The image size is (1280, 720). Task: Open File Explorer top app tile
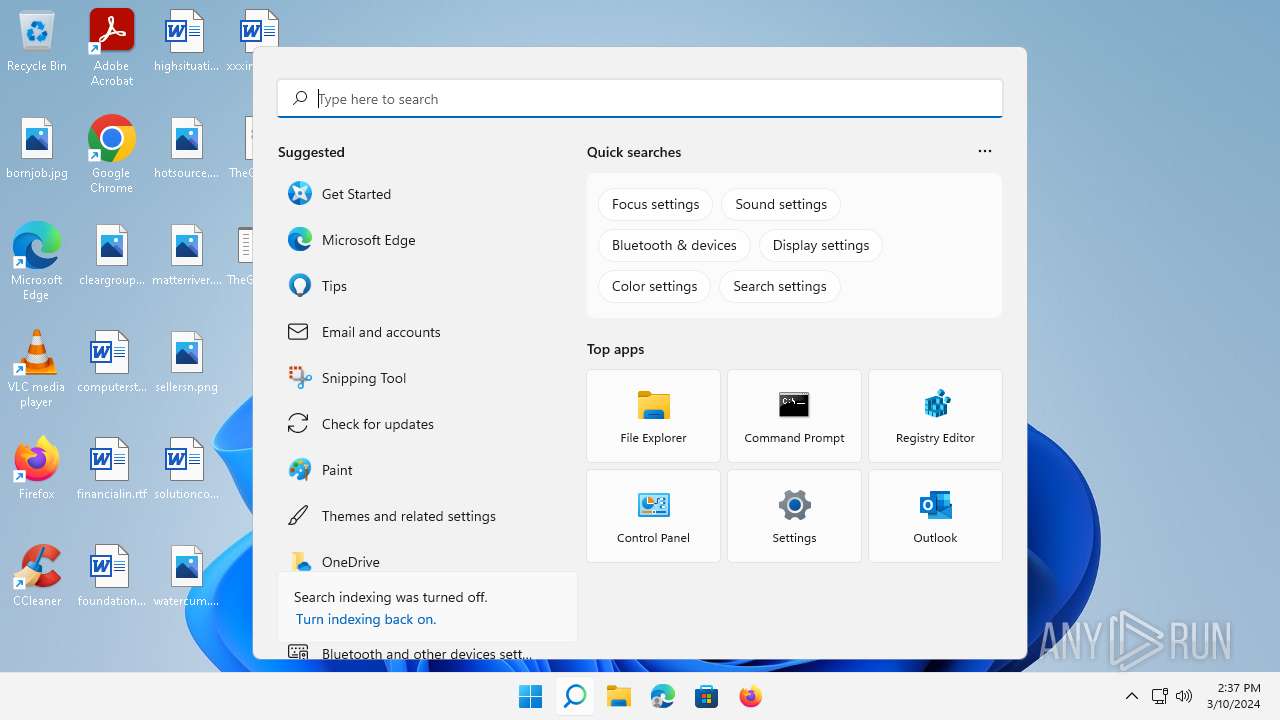pyautogui.click(x=653, y=416)
